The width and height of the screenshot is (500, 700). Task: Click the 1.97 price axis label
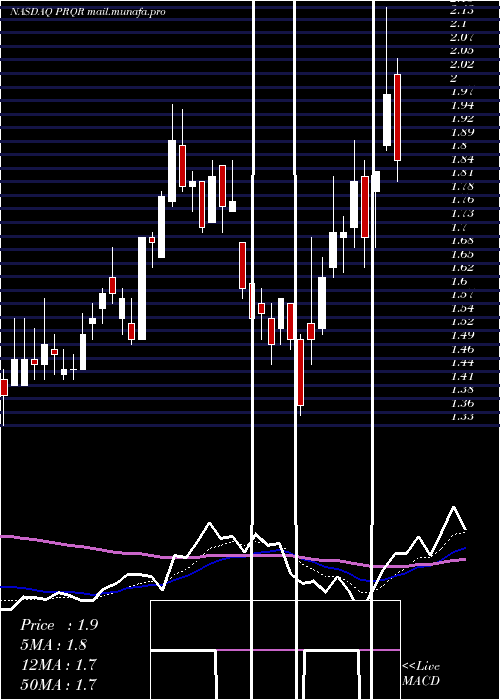point(462,92)
